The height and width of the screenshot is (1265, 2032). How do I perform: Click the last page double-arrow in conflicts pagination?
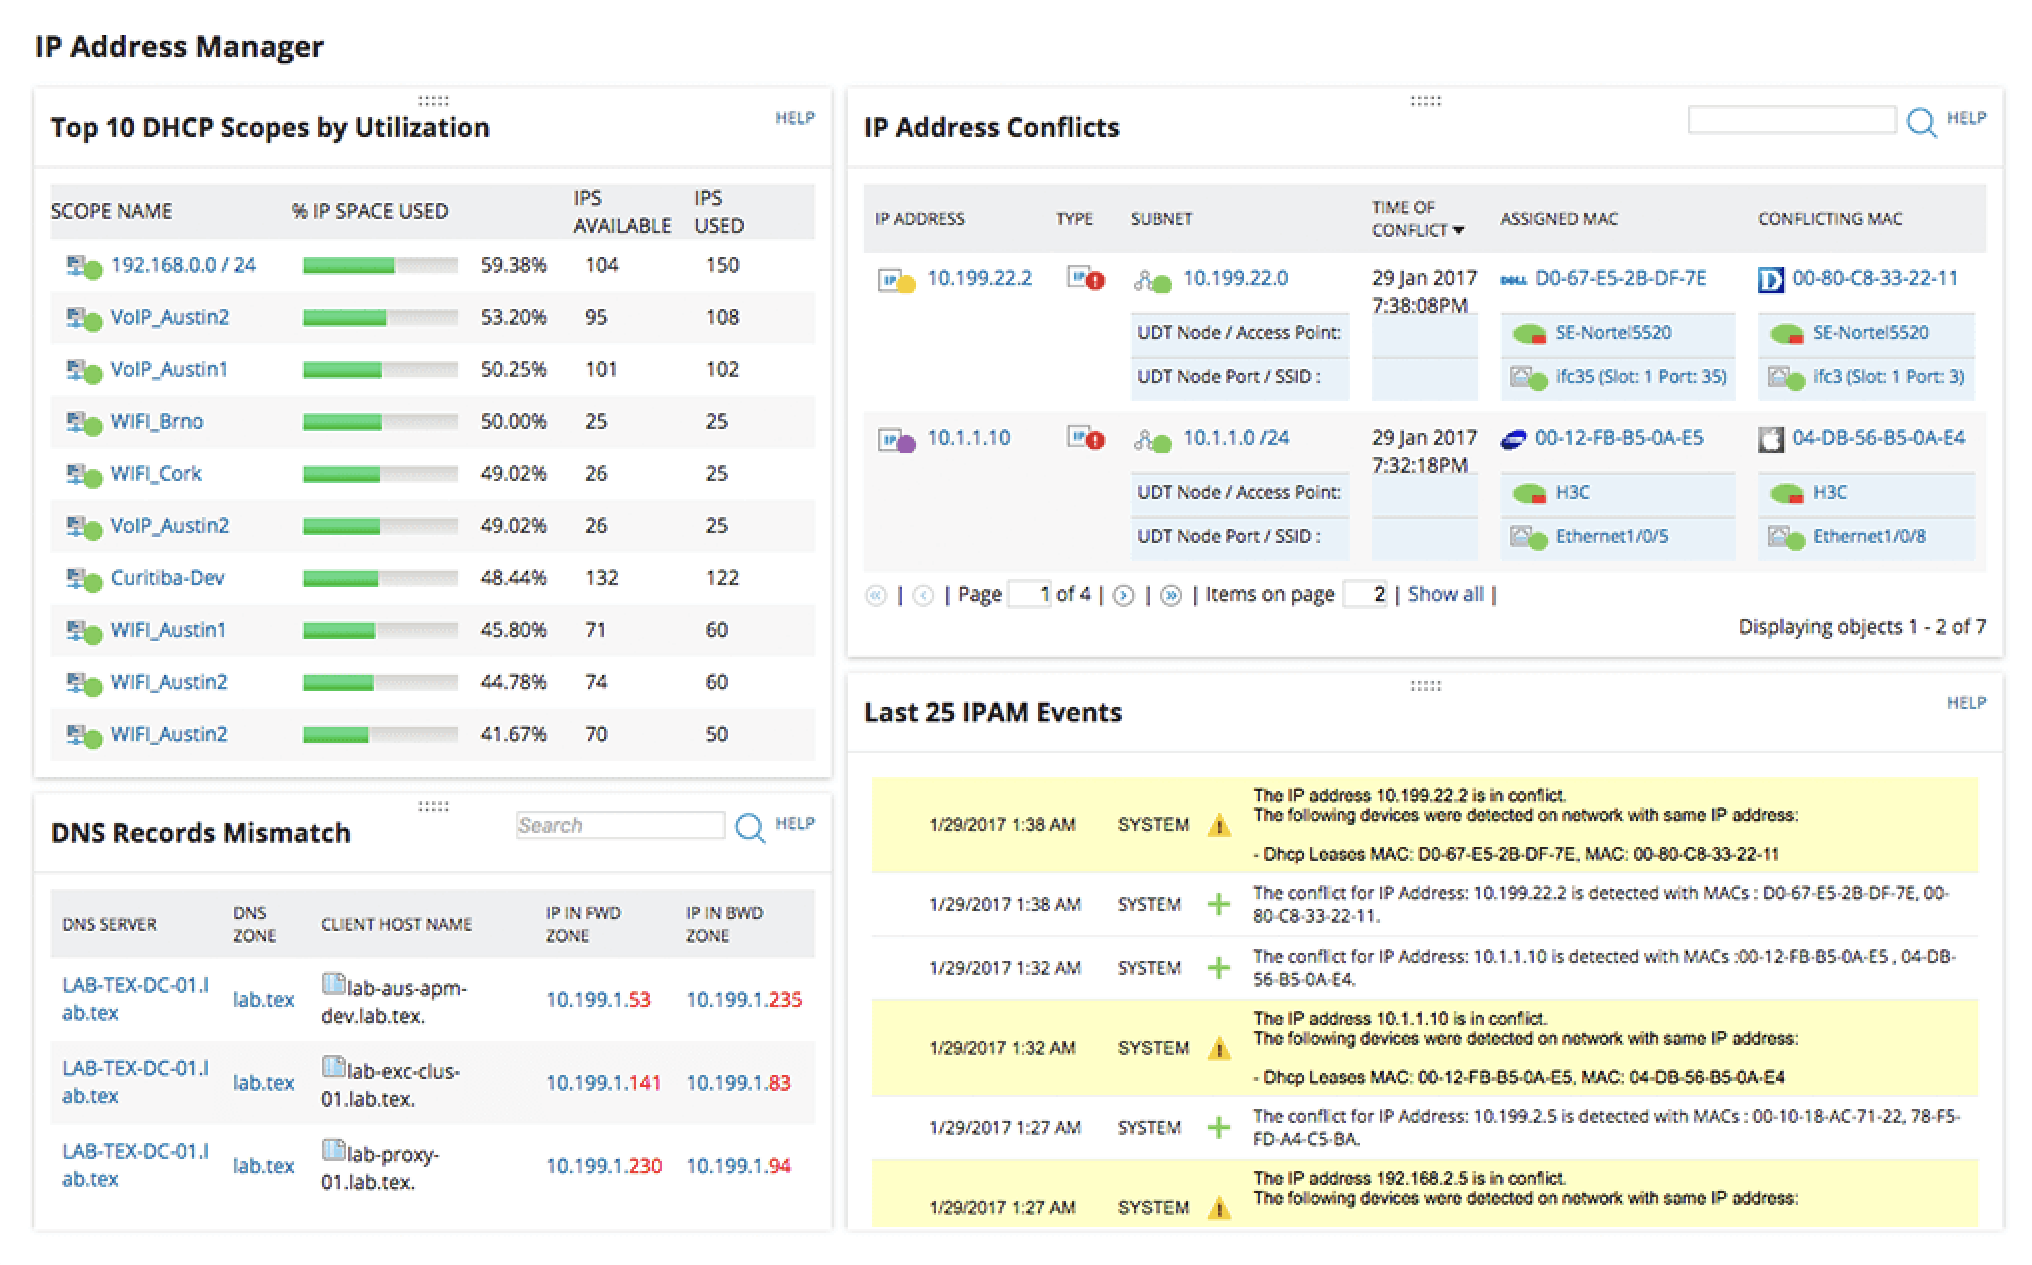tap(1171, 594)
